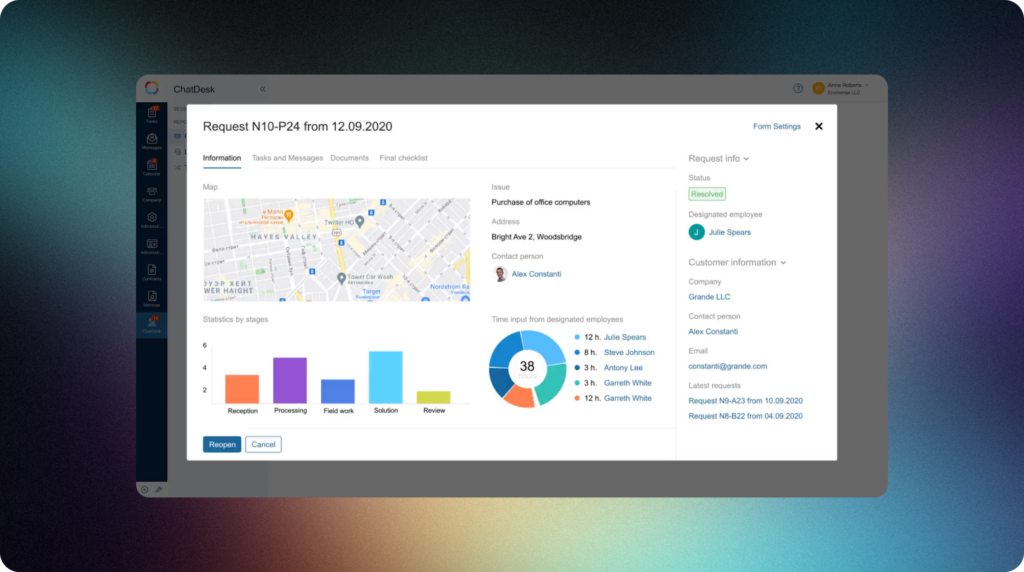Click the Hayes Valley map preview

coord(336,249)
